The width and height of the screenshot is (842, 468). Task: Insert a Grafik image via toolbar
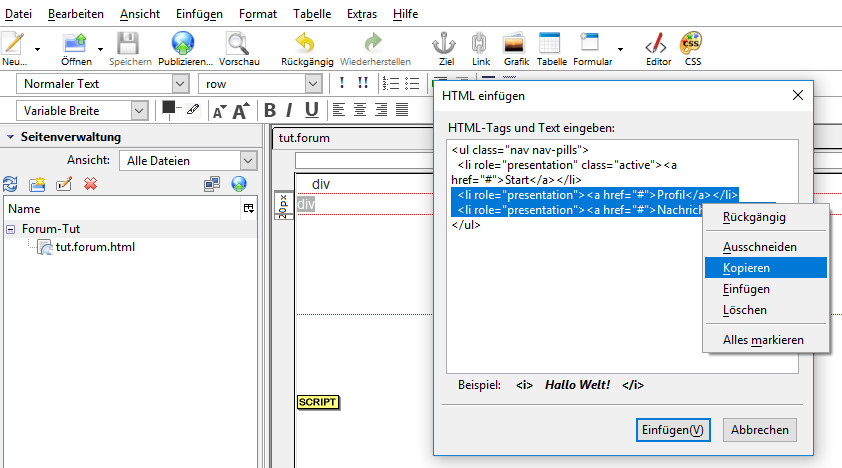click(x=515, y=44)
